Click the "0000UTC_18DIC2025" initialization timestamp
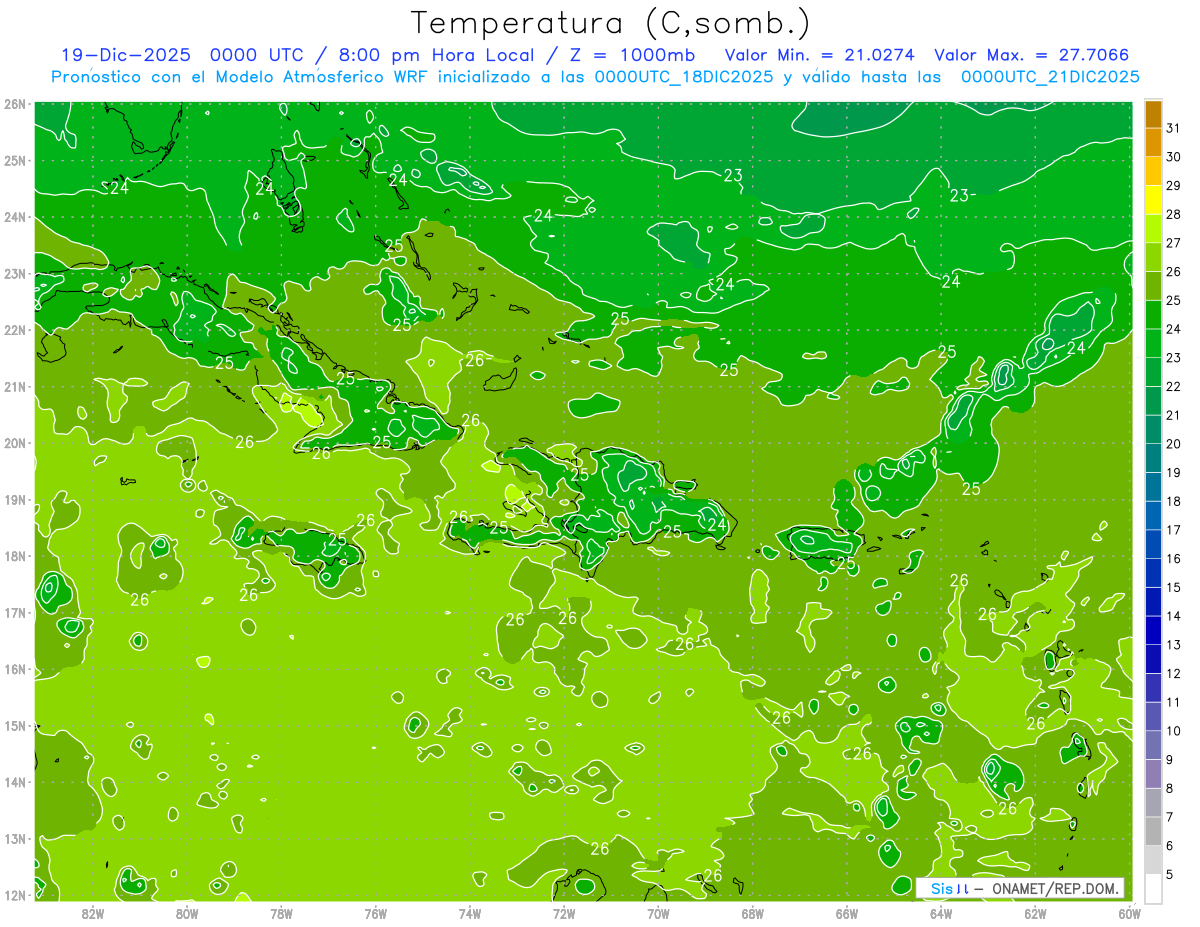Image resolution: width=1200 pixels, height=927 pixels. (x=684, y=76)
